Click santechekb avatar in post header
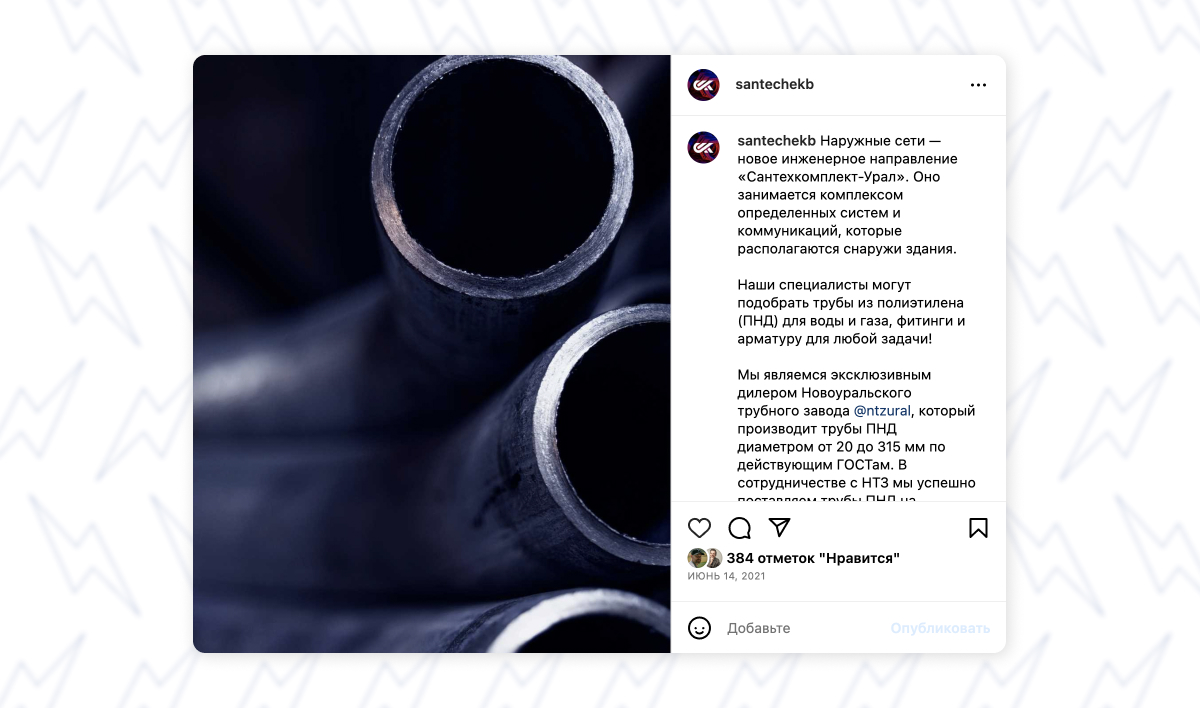1200x708 pixels. [704, 85]
